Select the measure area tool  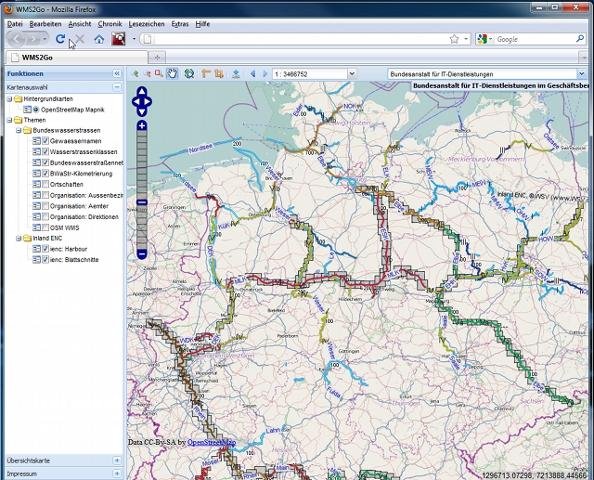point(219,73)
